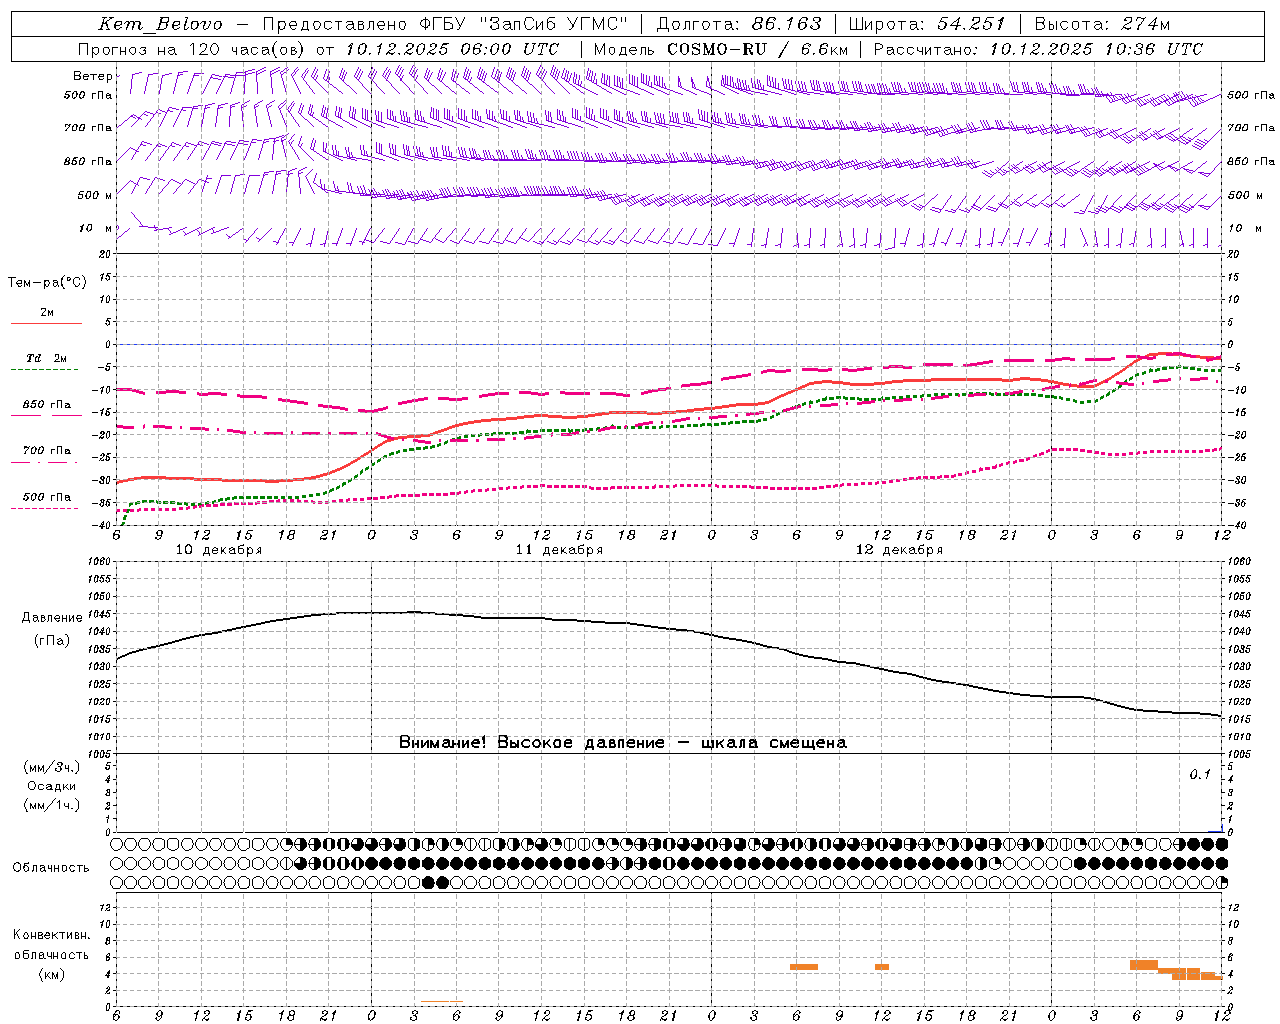Click the forecast start 10.12.2025 06:00 UTC

[452, 49]
